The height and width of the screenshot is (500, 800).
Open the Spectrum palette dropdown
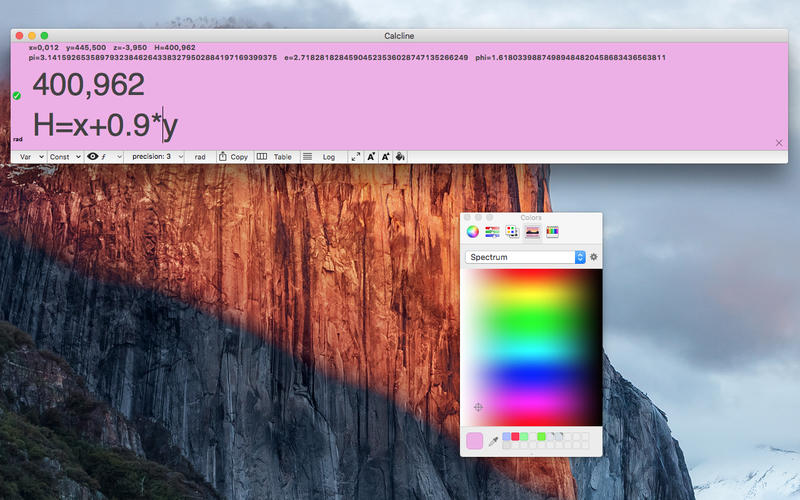tap(525, 257)
